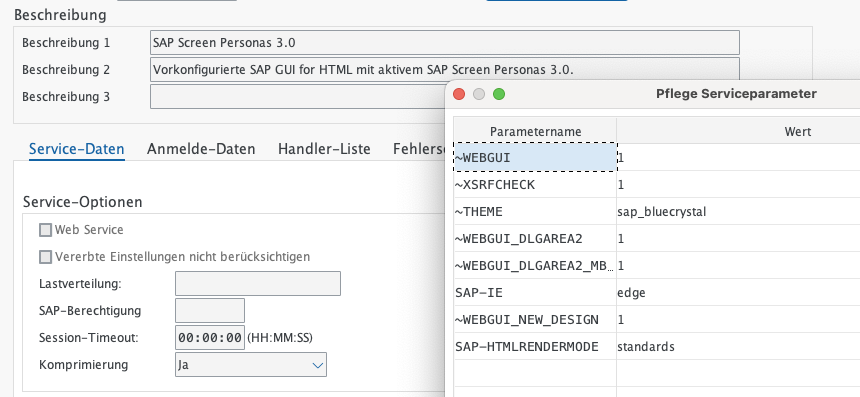Click the standards value cell
Viewport: 860px width, 397px height.
tap(738, 346)
